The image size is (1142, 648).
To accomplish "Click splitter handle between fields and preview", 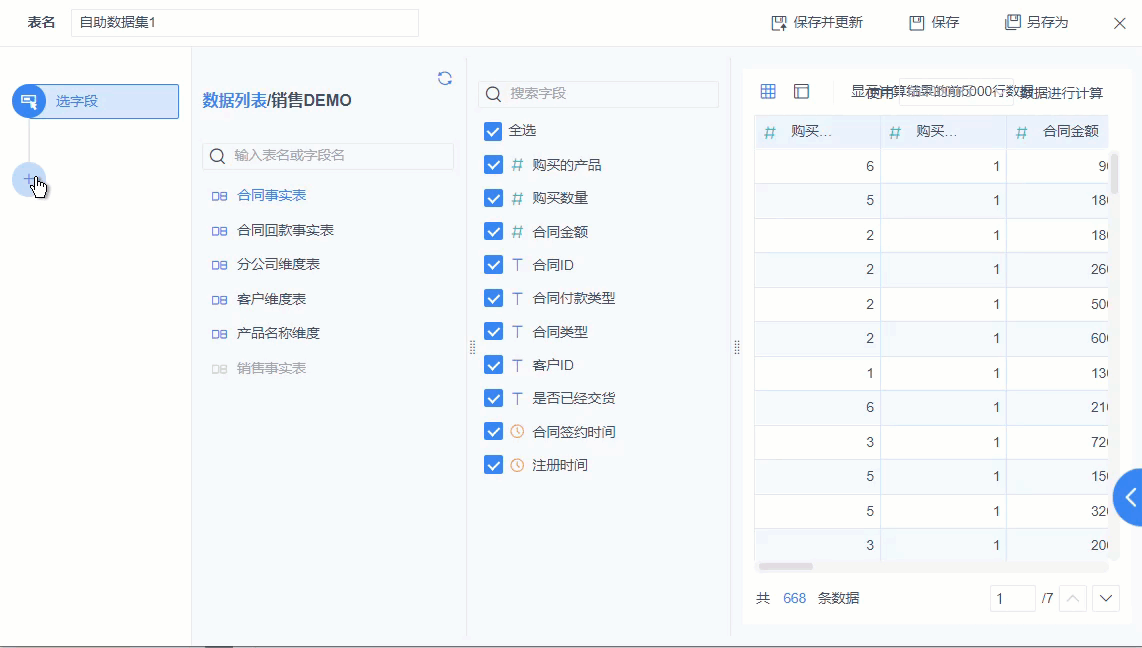I will click(737, 347).
